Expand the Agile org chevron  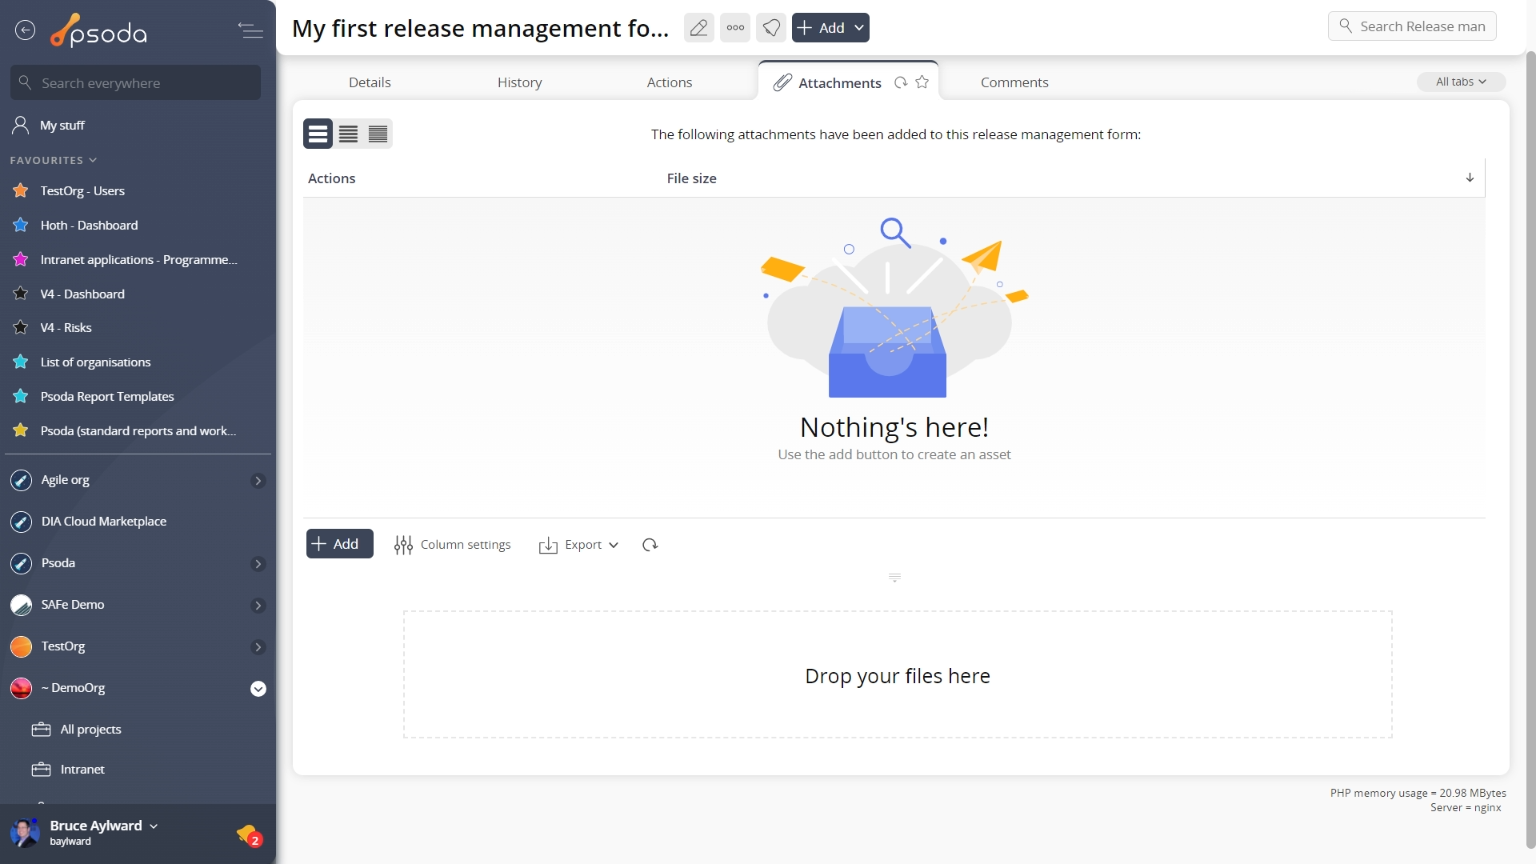coord(258,481)
